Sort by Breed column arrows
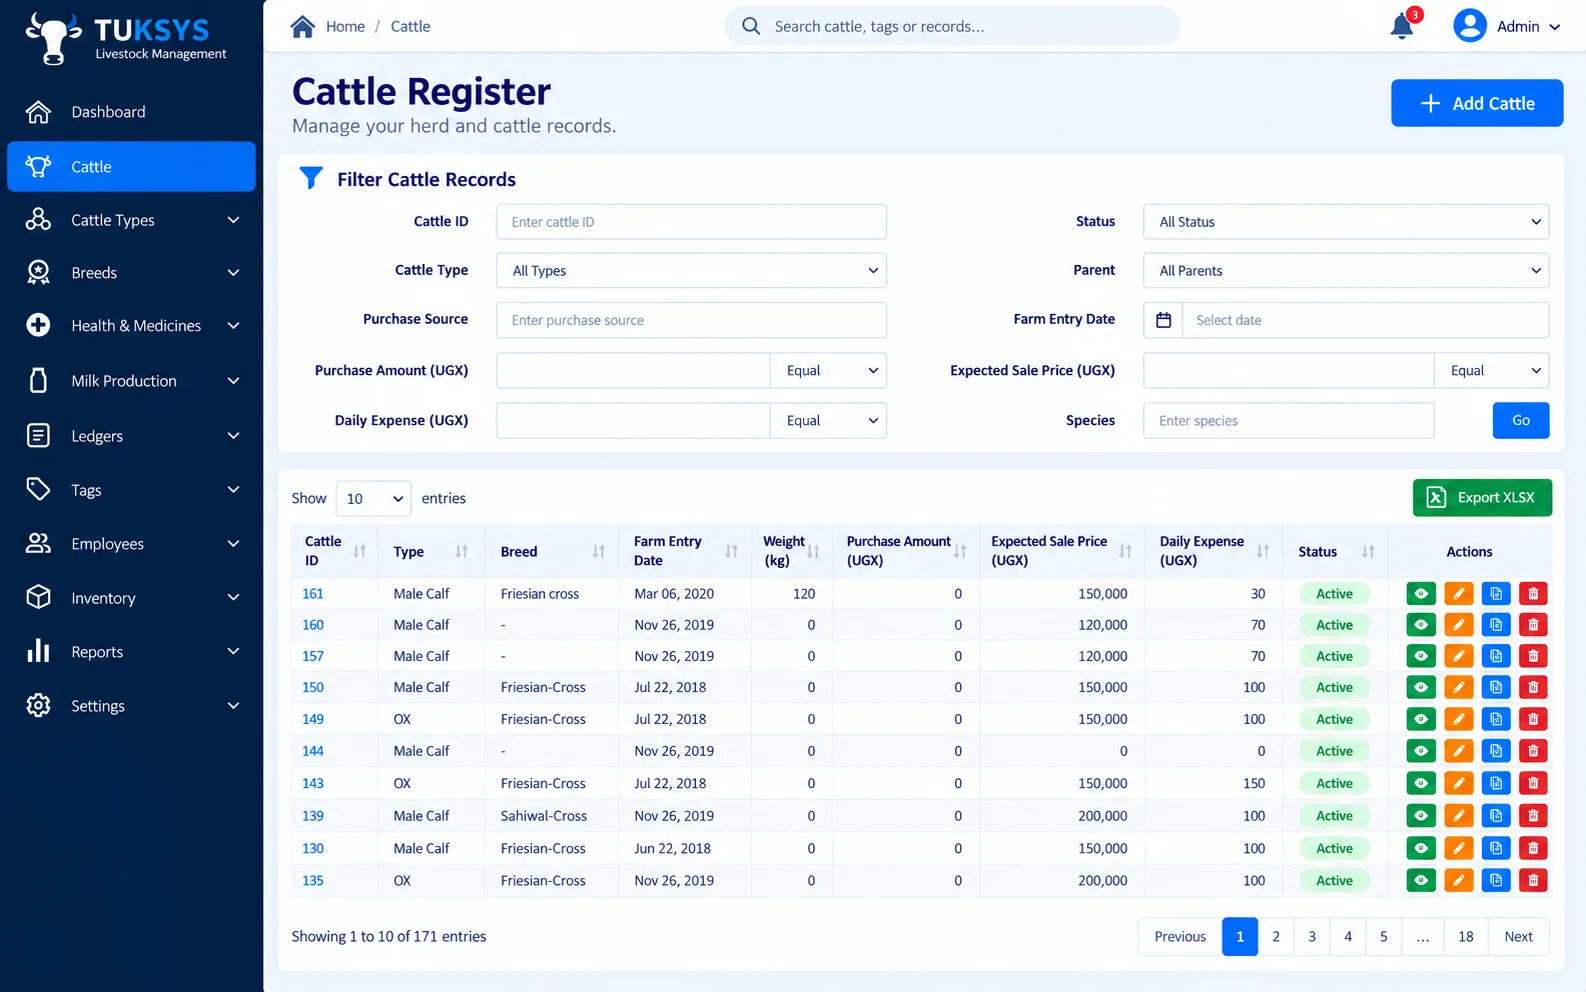 [598, 552]
